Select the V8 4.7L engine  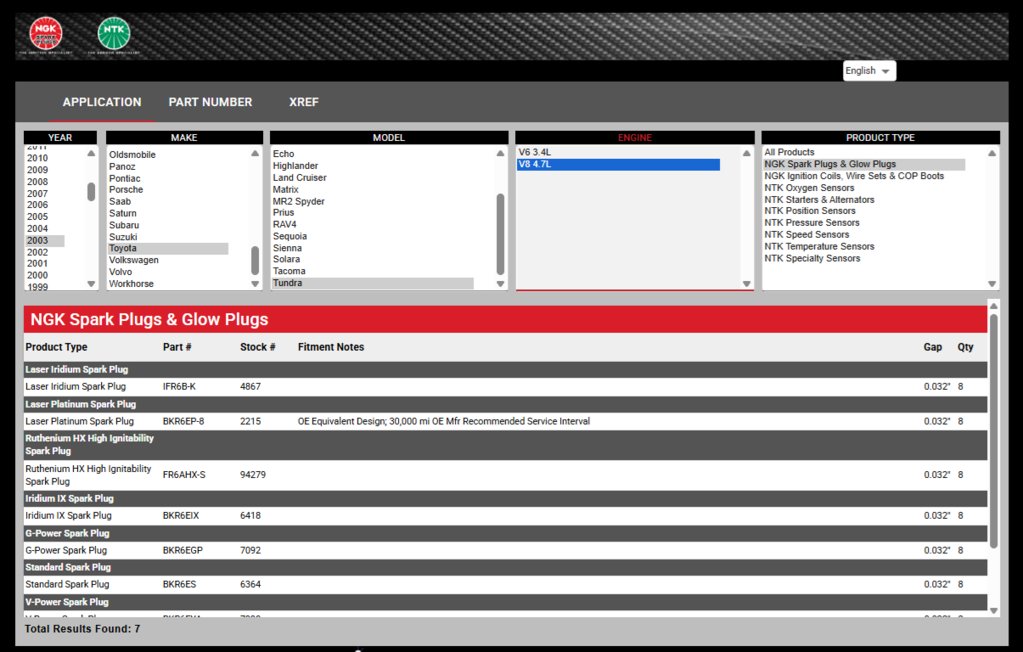point(618,164)
